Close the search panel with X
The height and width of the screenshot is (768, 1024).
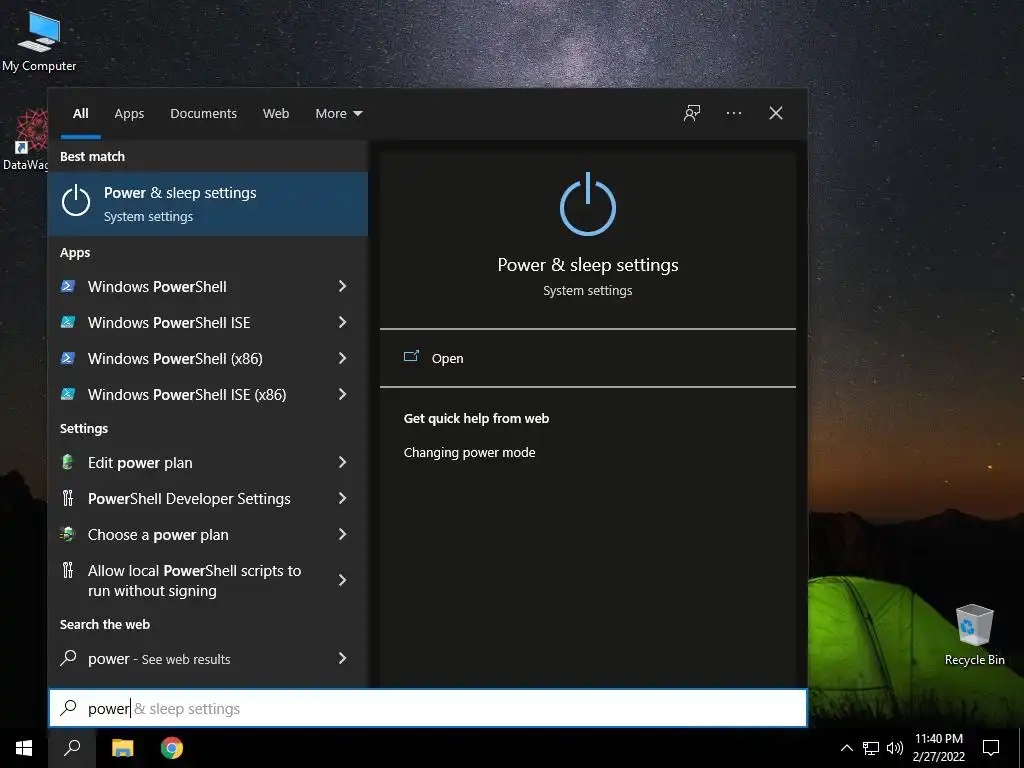[775, 113]
